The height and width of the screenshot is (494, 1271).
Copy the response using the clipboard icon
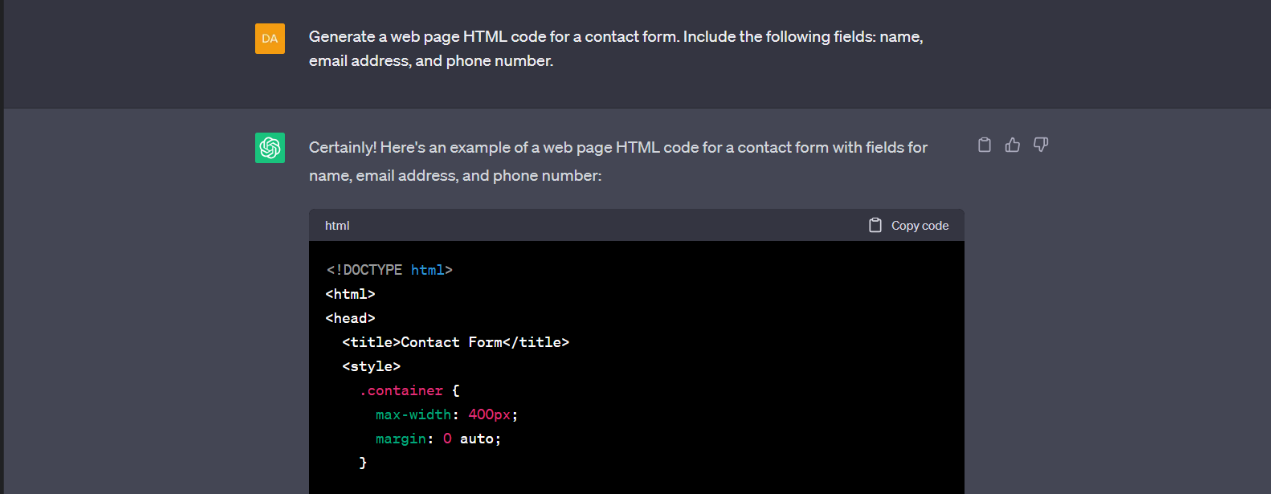pos(984,145)
